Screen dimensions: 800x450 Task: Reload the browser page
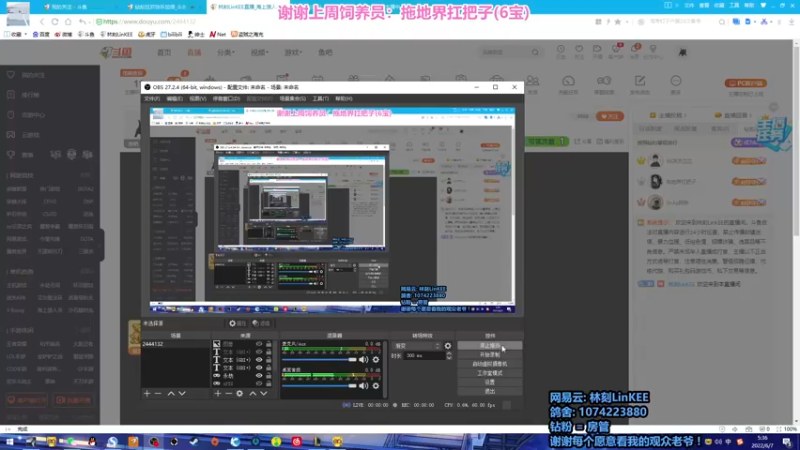(x=55, y=22)
